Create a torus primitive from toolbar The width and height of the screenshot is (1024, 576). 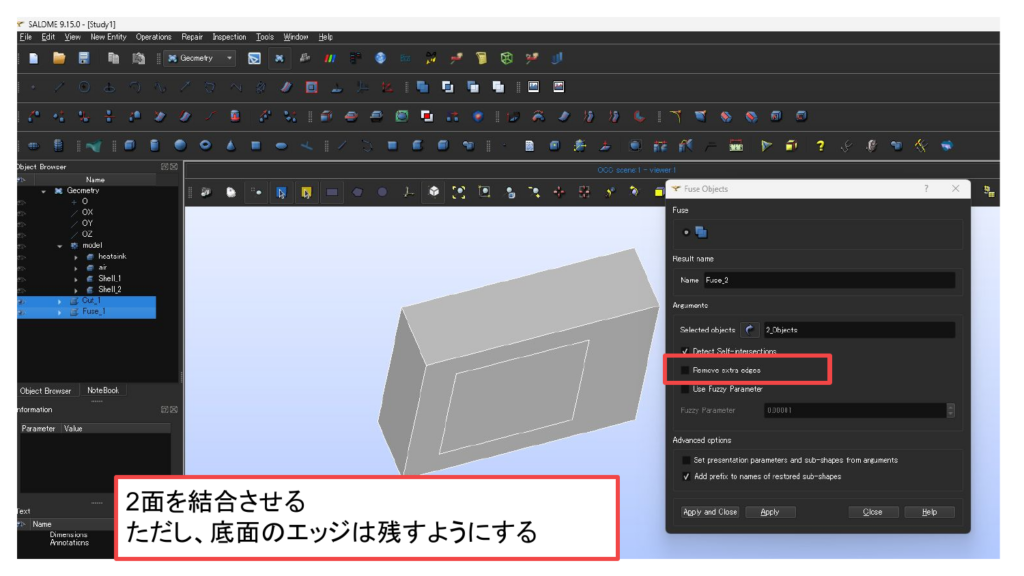[205, 145]
